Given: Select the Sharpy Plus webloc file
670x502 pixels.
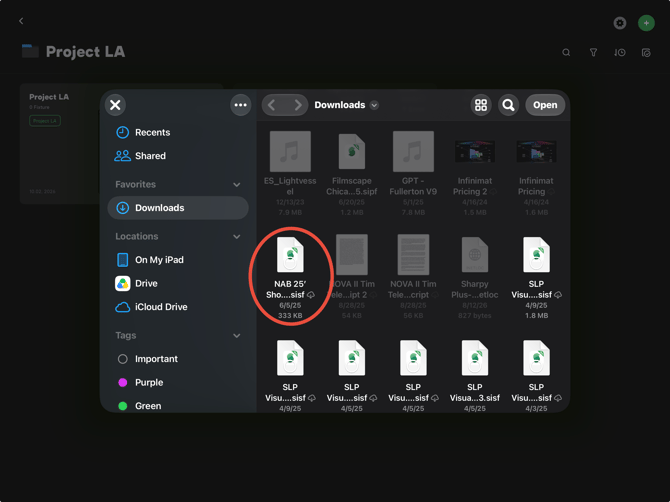Looking at the screenshot, I should (x=475, y=277).
